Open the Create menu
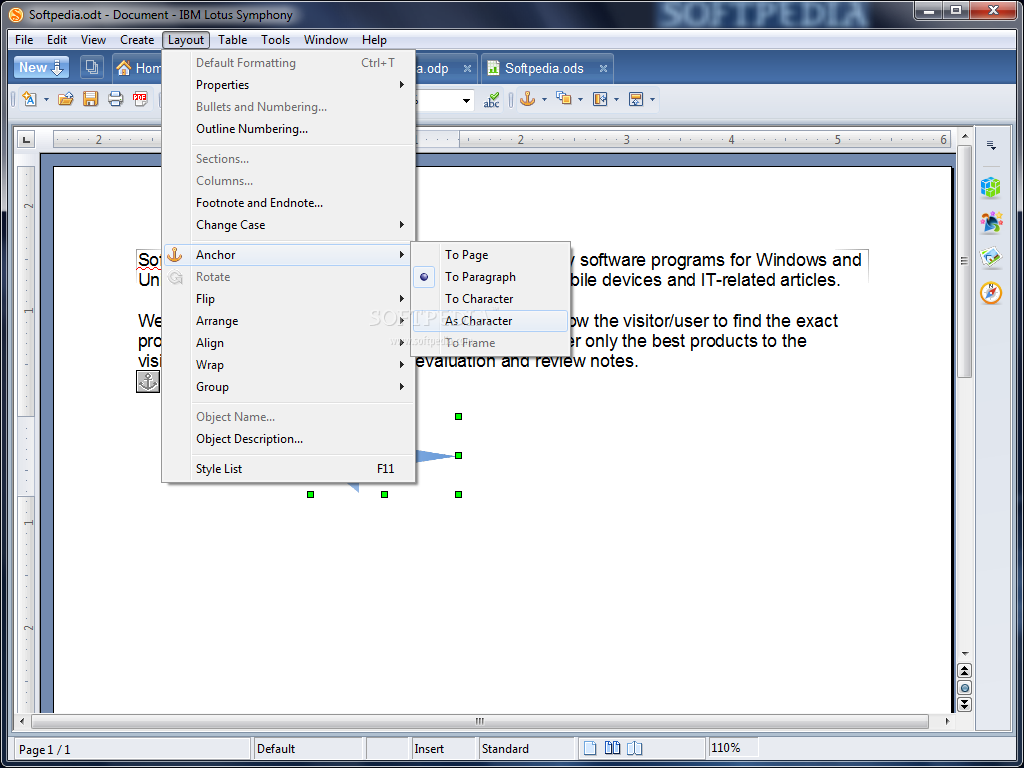This screenshot has height=768, width=1024. (137, 40)
